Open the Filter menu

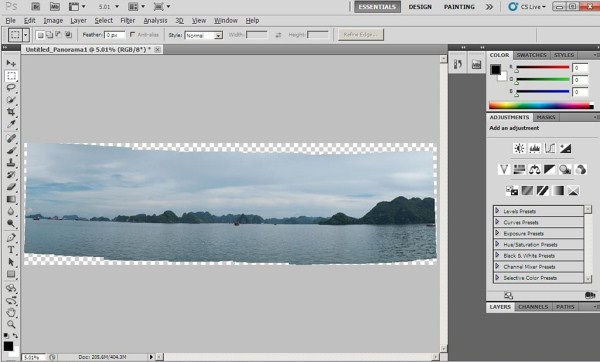[x=127, y=20]
